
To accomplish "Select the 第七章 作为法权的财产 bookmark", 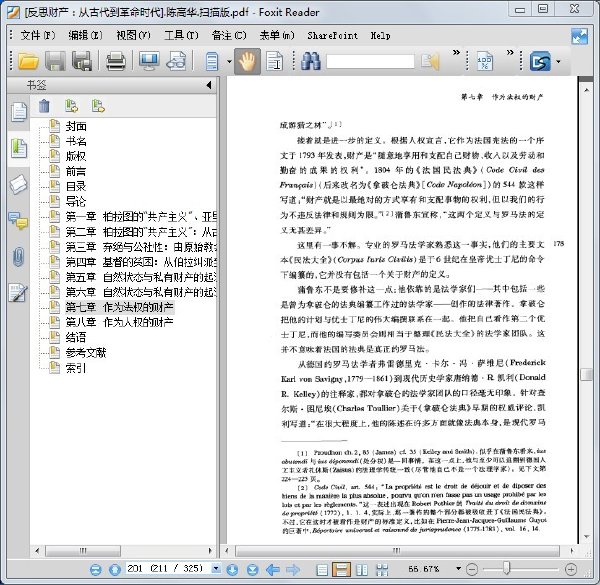I will click(x=119, y=307).
